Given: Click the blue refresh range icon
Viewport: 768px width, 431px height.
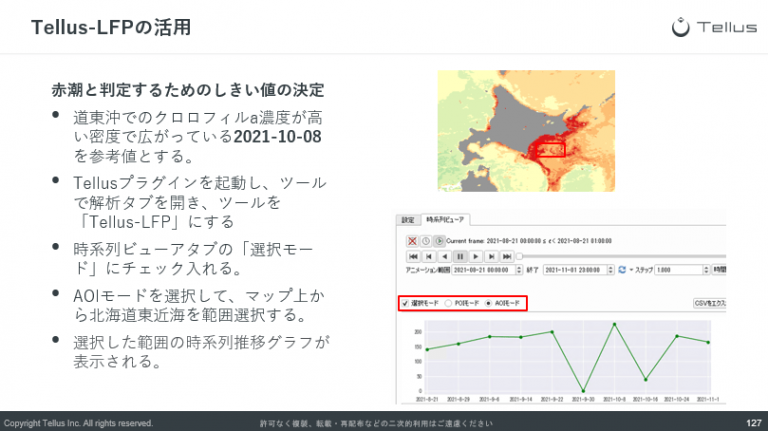Looking at the screenshot, I should point(622,270).
